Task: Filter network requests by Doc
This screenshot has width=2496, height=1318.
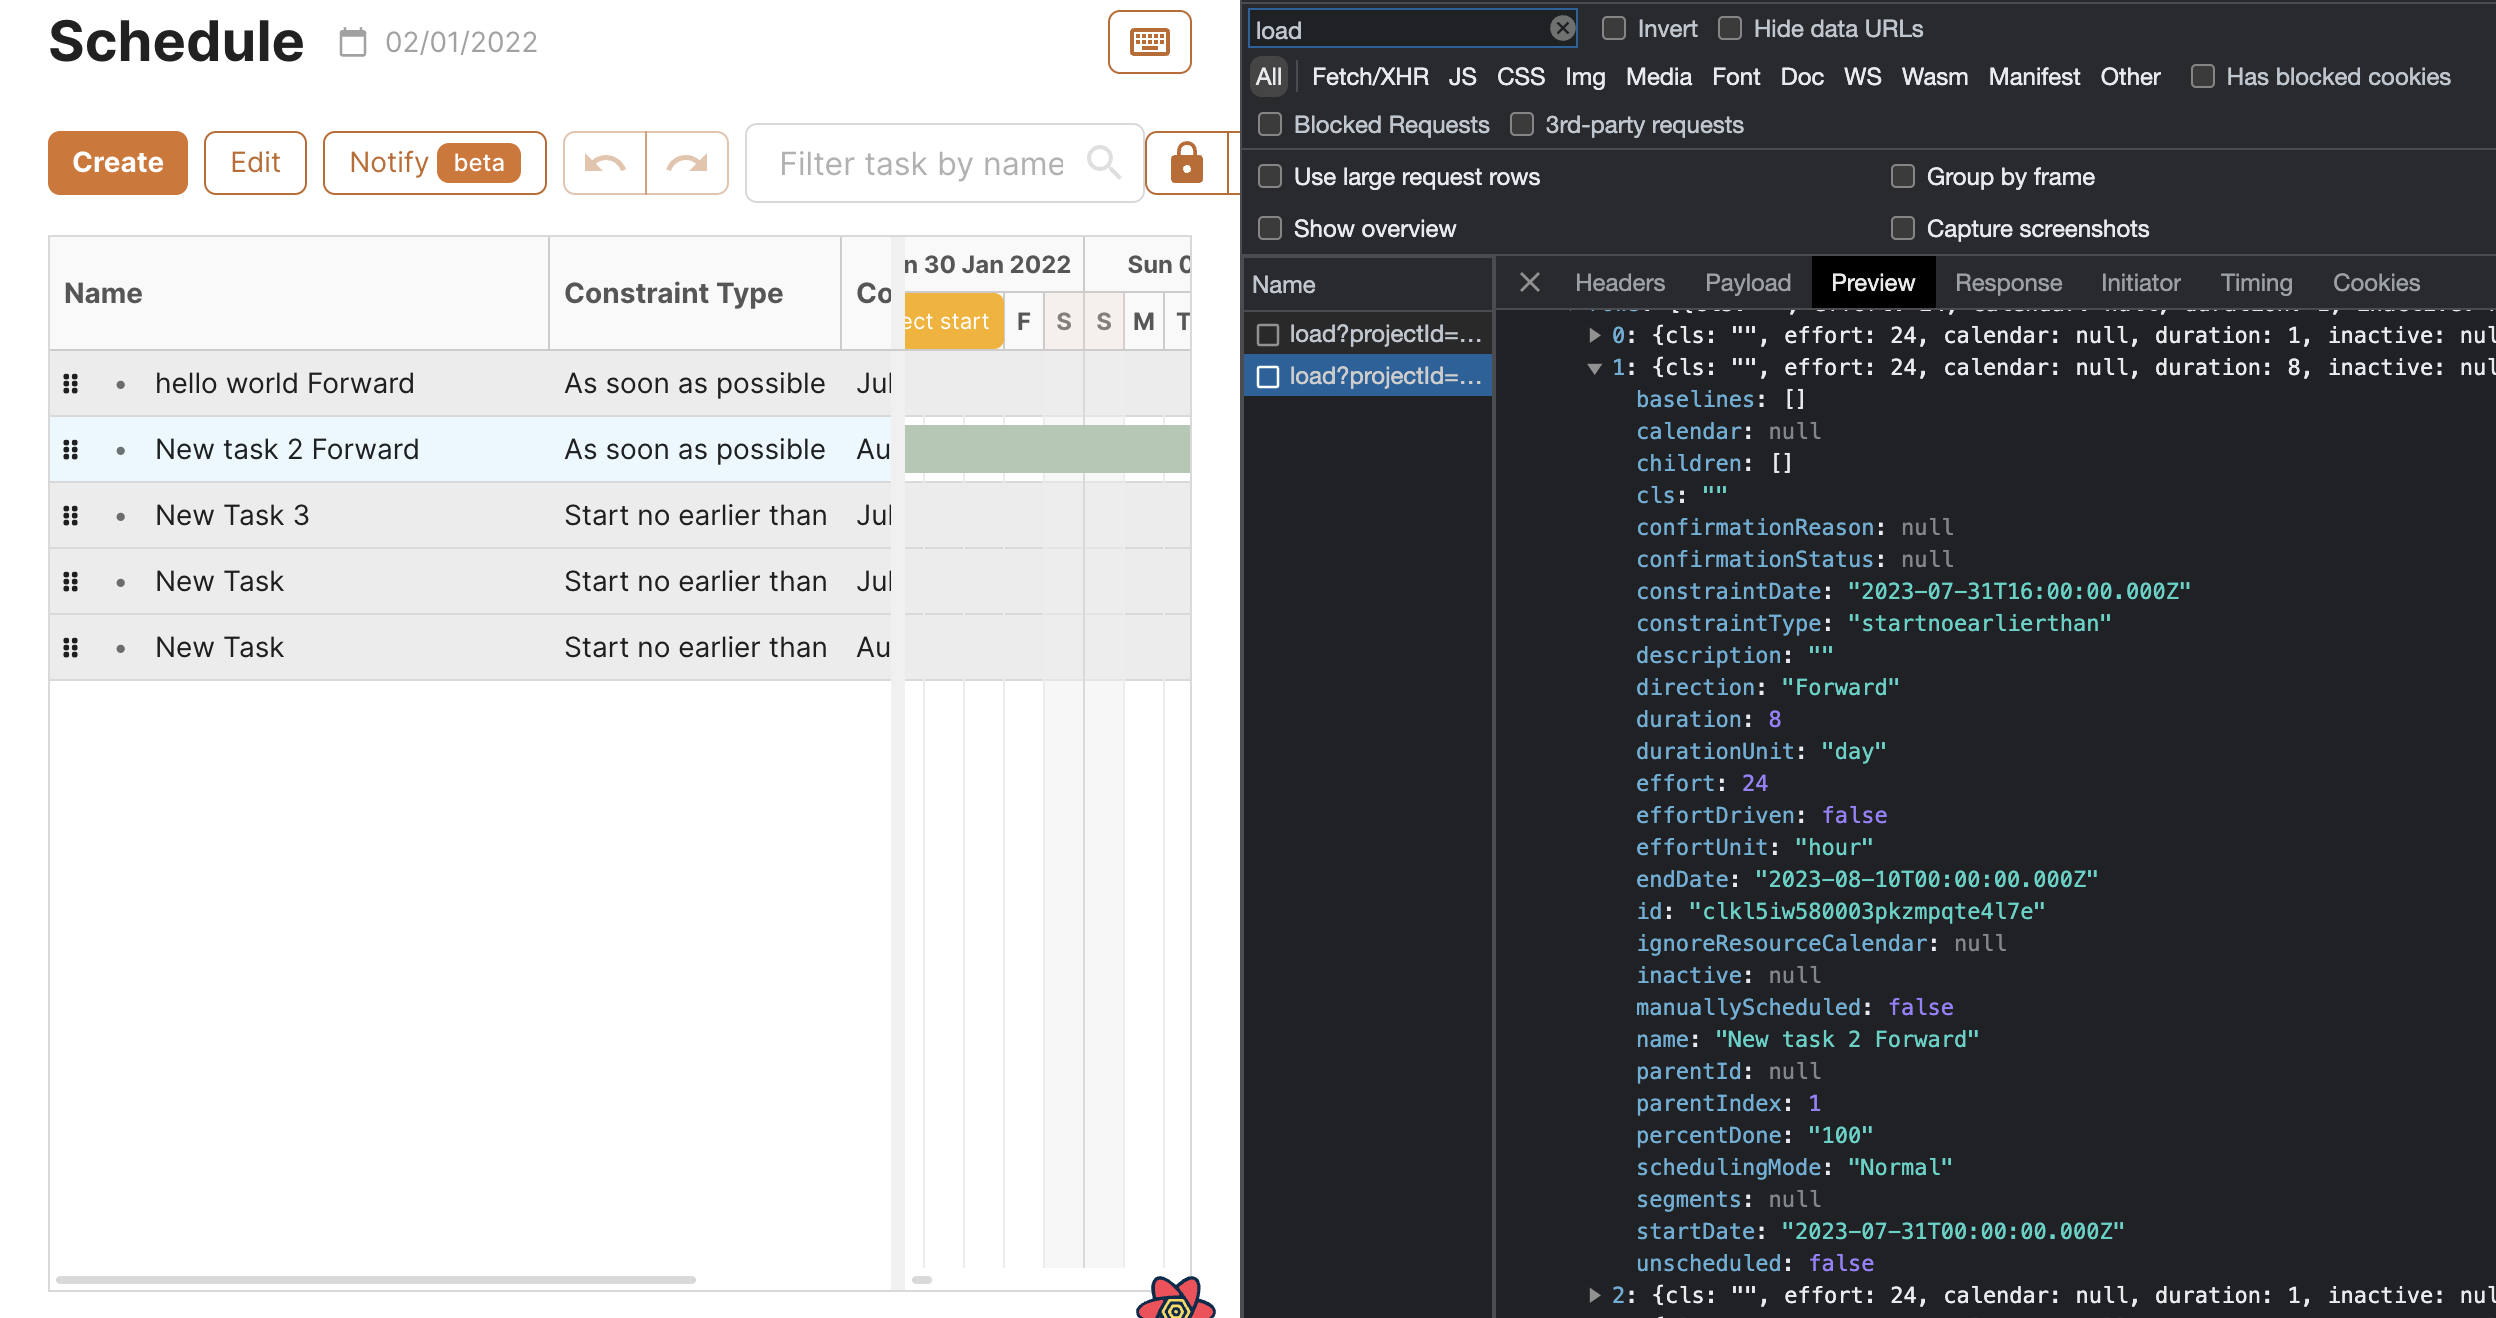Action: (x=1801, y=77)
